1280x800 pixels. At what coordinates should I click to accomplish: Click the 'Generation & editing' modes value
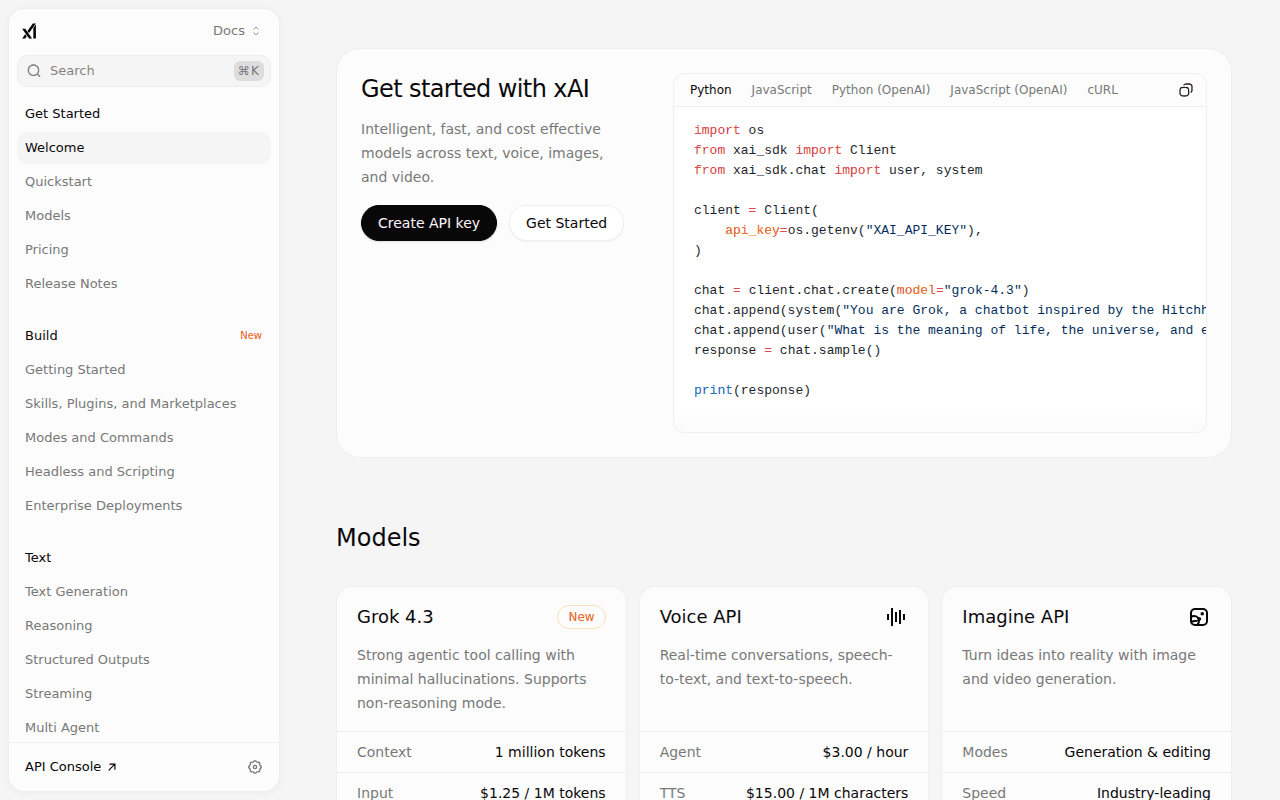click(x=1138, y=752)
